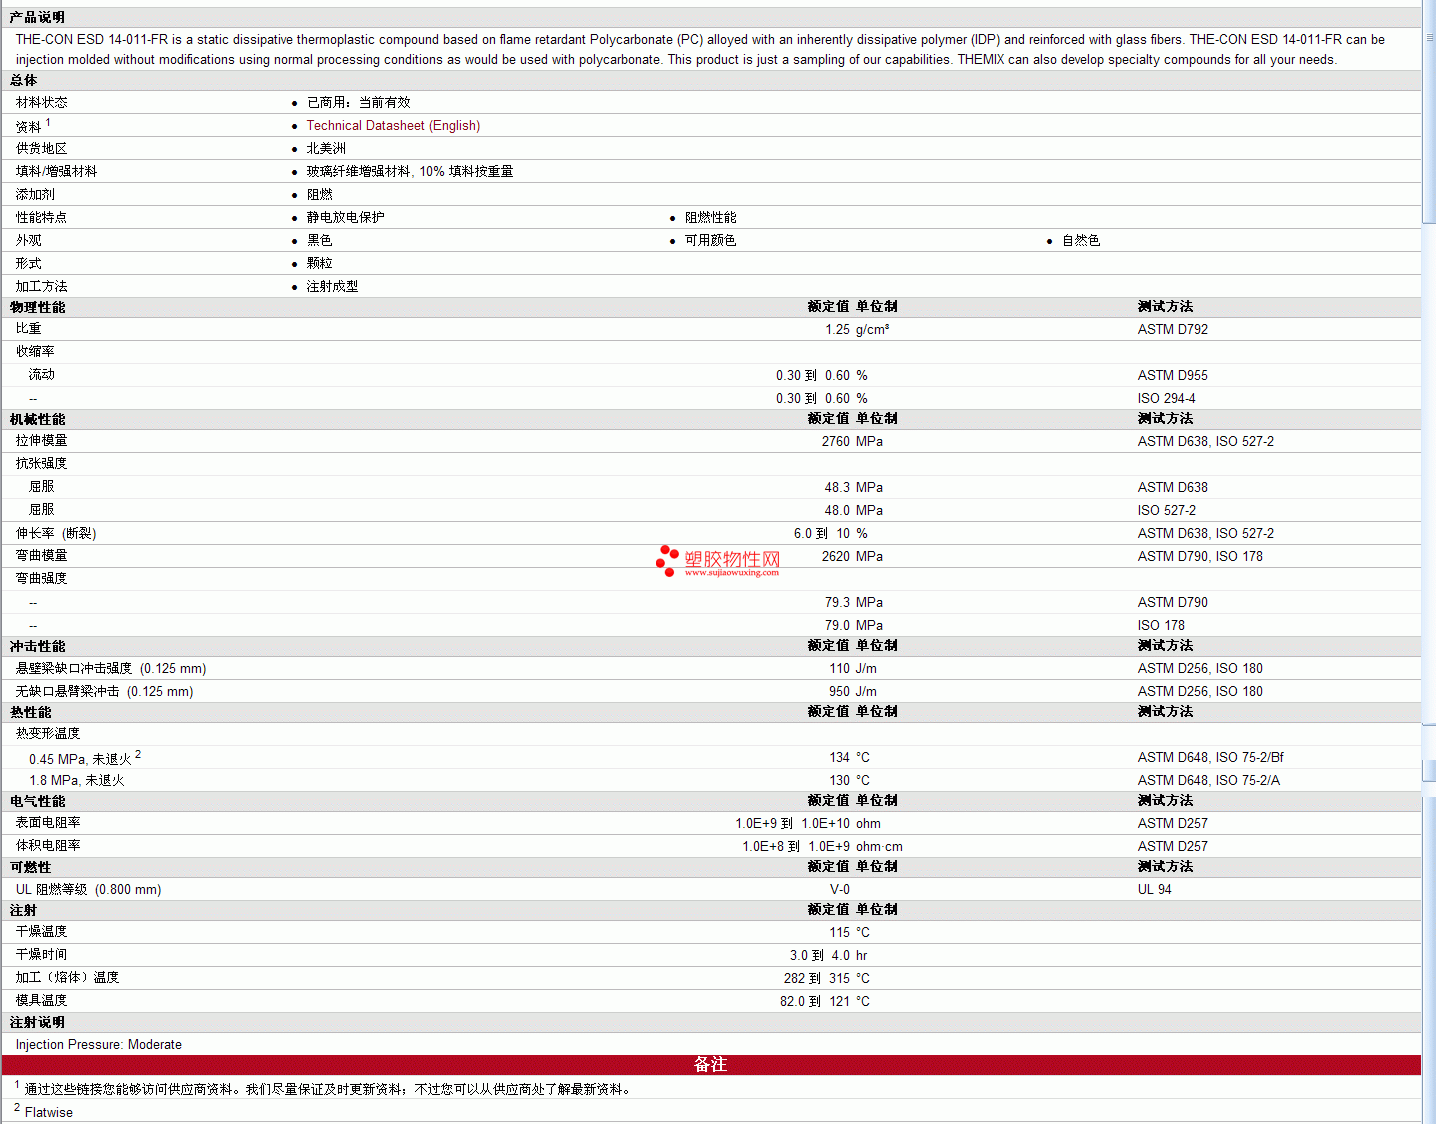Screen dimensions: 1436x1124
Task: Click the 产品说明 section header
Action: pyautogui.click(x=37, y=17)
